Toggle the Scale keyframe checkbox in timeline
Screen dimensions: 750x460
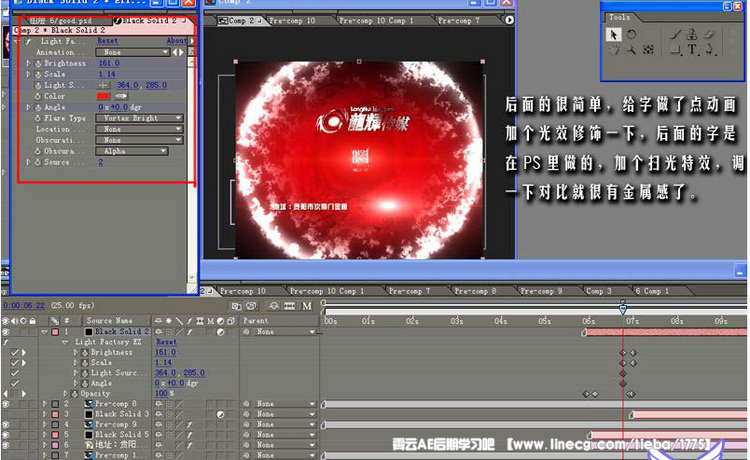15,363
